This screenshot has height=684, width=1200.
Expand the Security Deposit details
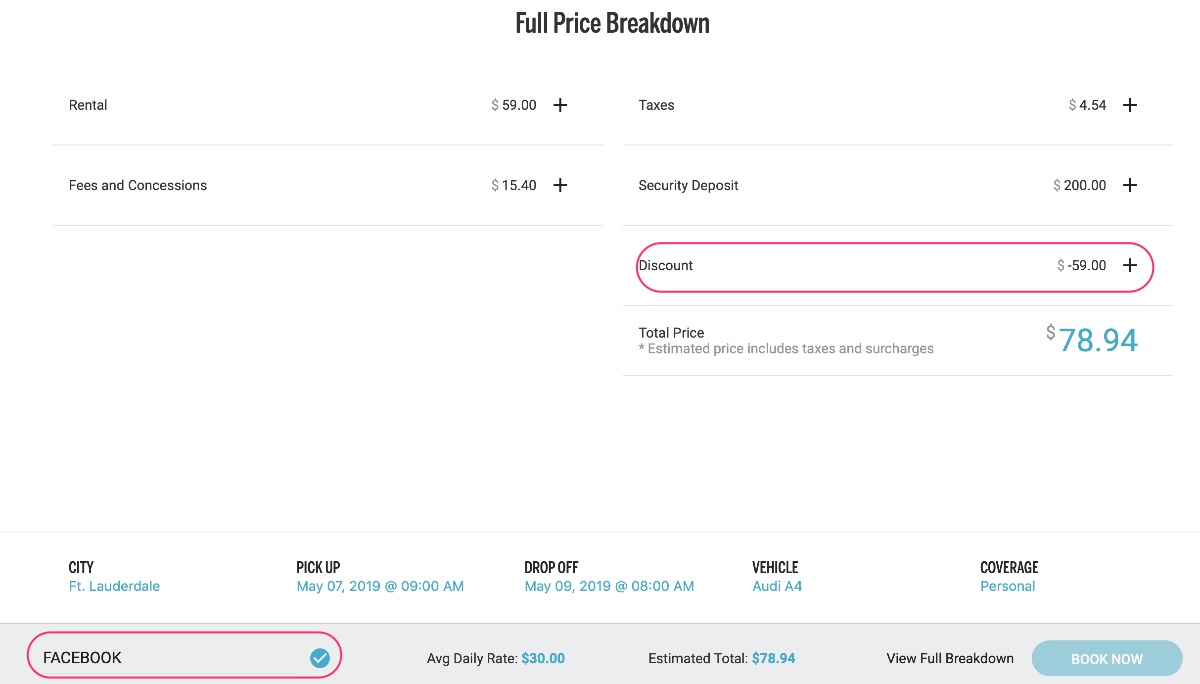point(1129,185)
